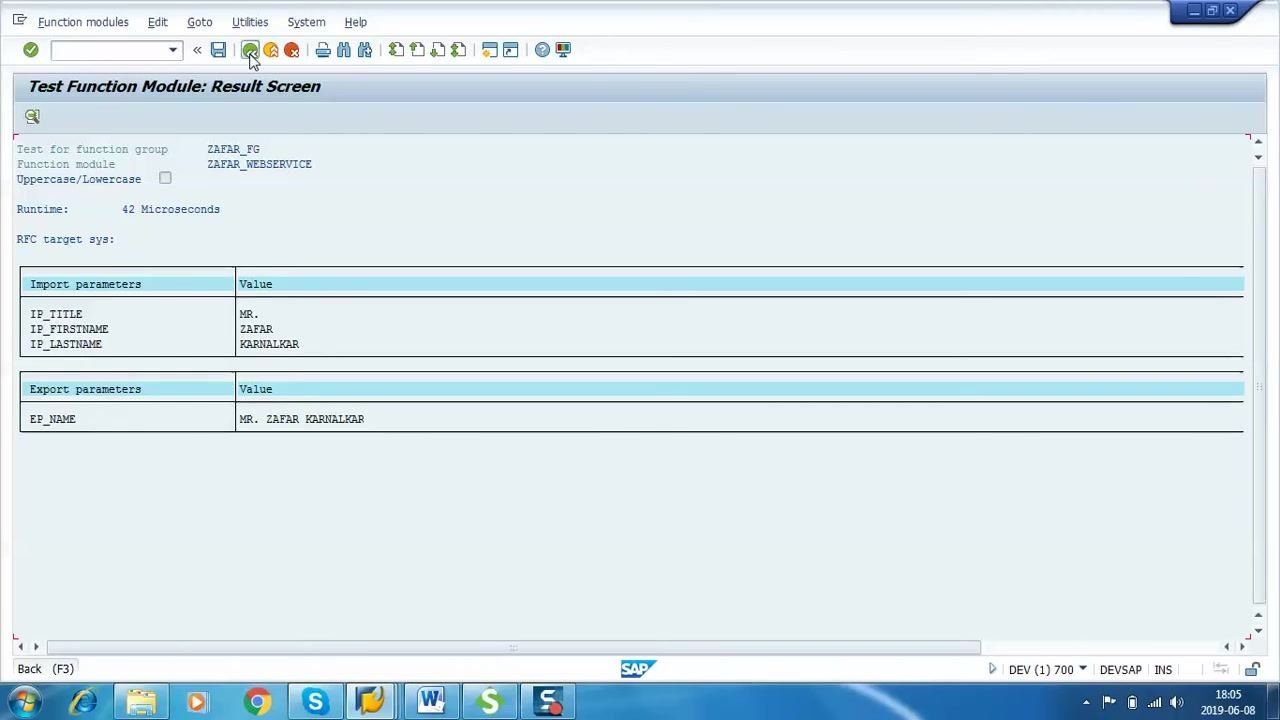Click the IP_LASTNAME parameter name
1280x720 pixels.
click(x=66, y=344)
